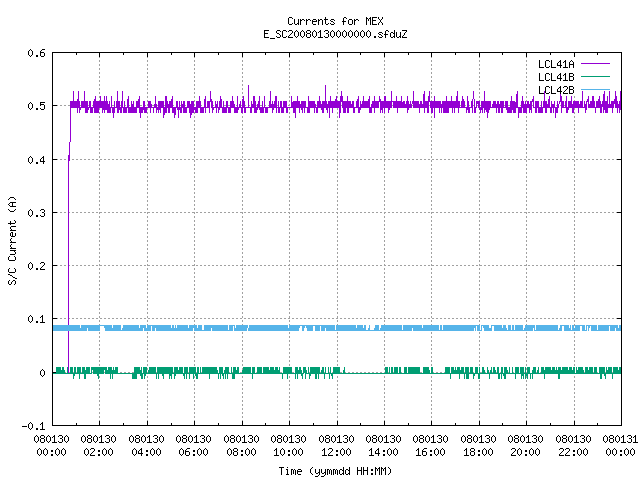Click the LCL42B legend label

coord(556,90)
